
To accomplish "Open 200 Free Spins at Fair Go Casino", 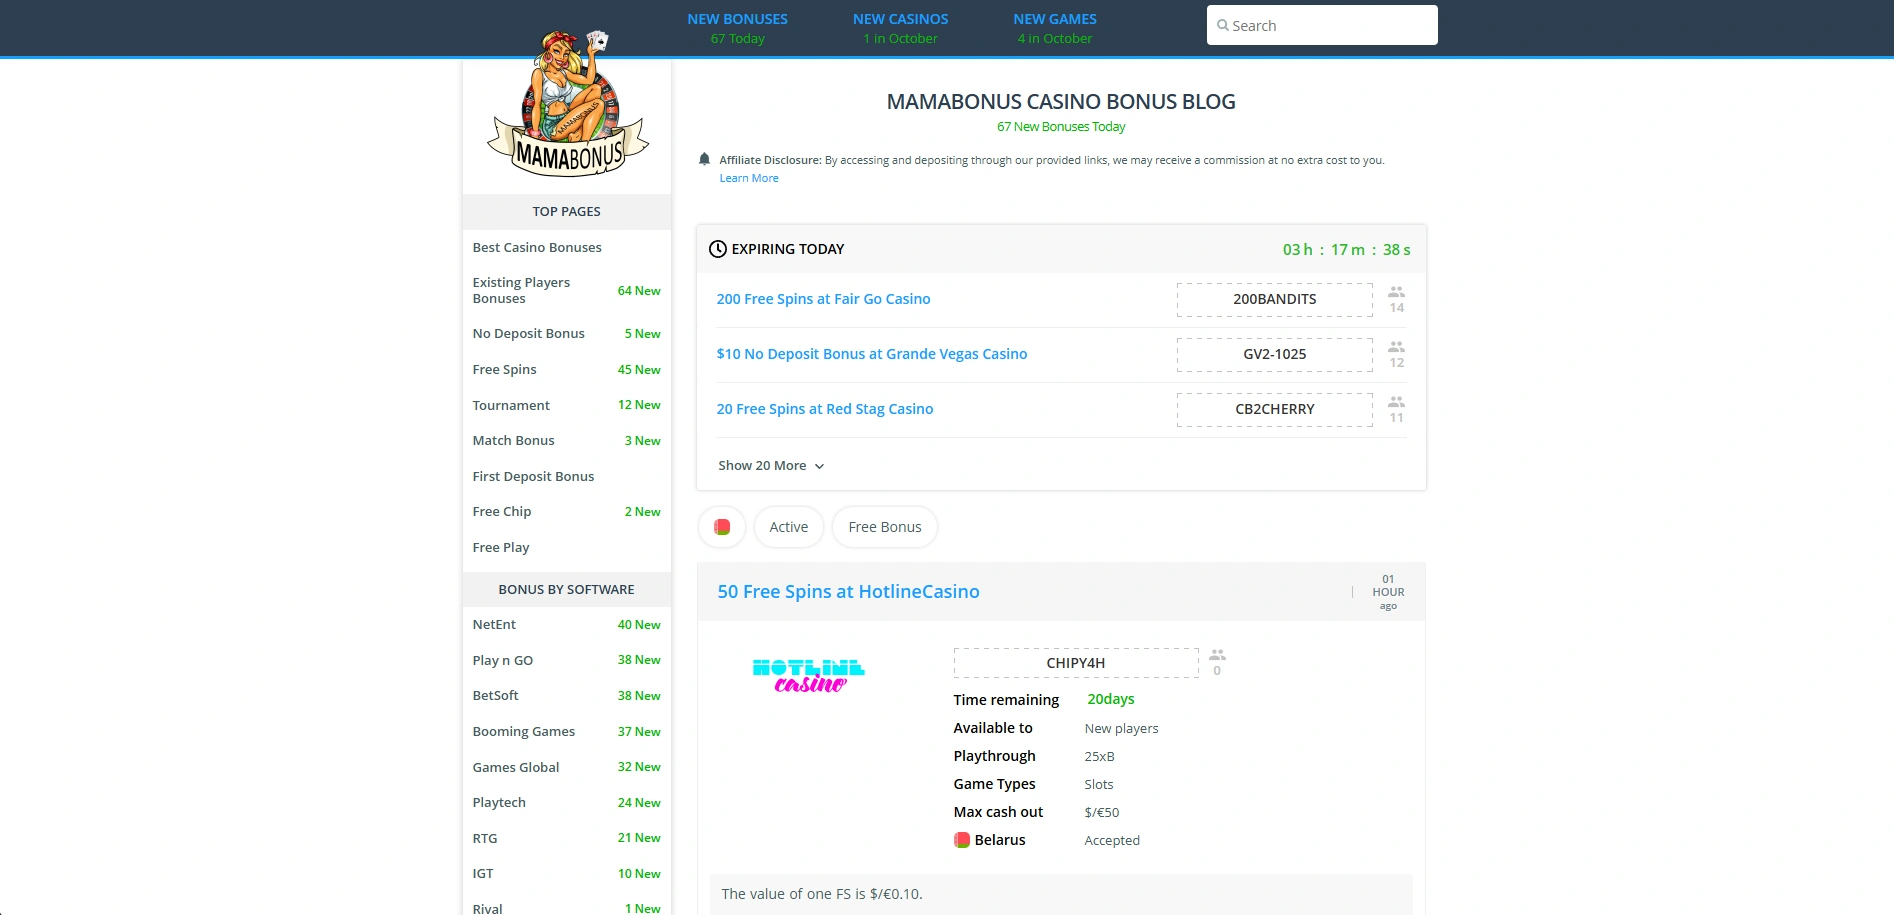I will tap(824, 299).
